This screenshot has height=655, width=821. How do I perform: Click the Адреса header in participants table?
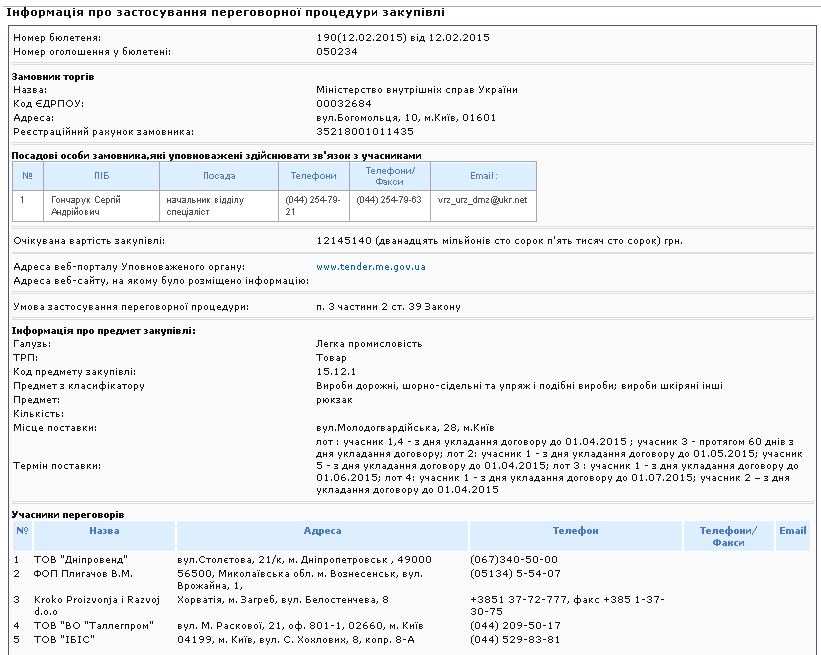[x=322, y=531]
